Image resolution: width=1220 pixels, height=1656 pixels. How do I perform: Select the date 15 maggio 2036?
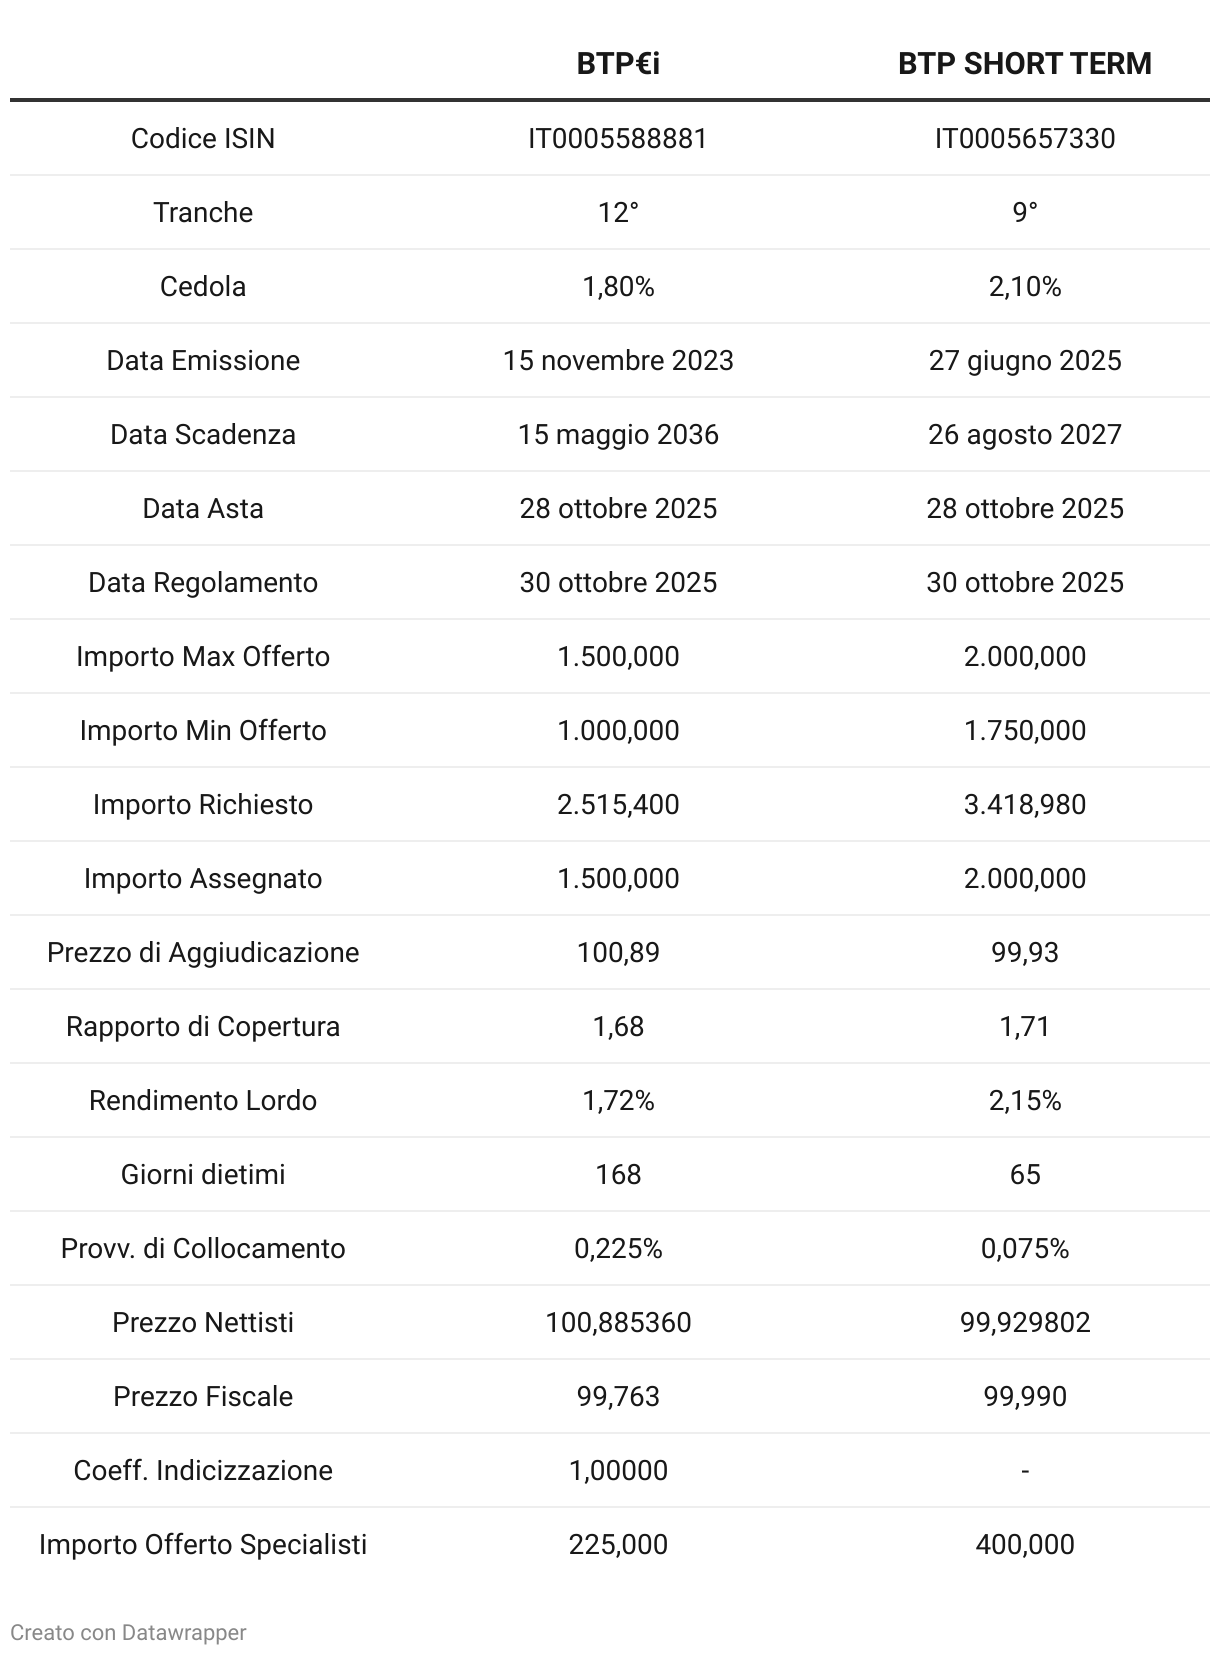[618, 434]
